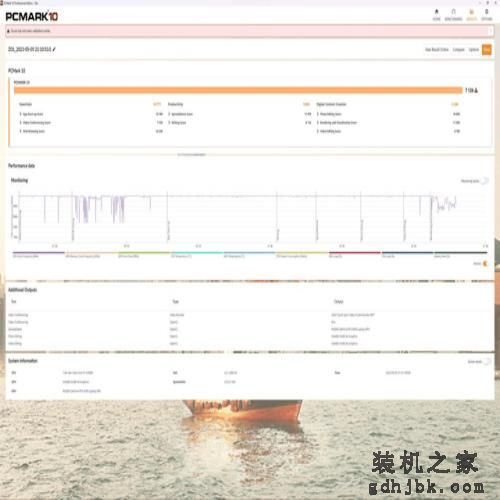The image size is (500, 500).
Task: Select red GPU Load legend line
Action: tap(355, 253)
